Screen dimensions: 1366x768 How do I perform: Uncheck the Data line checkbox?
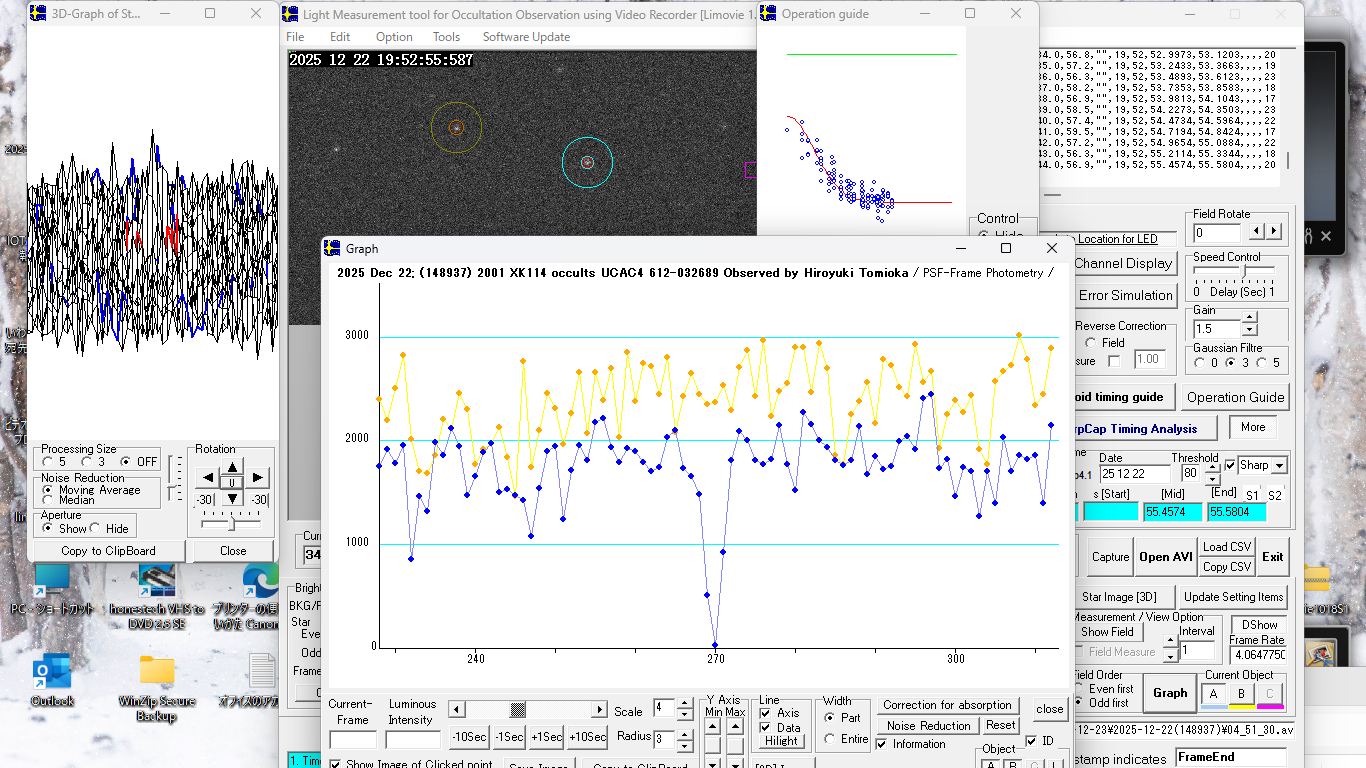(766, 728)
